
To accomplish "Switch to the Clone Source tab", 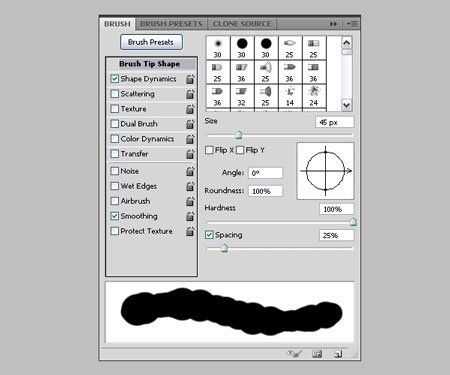I will (x=242, y=24).
